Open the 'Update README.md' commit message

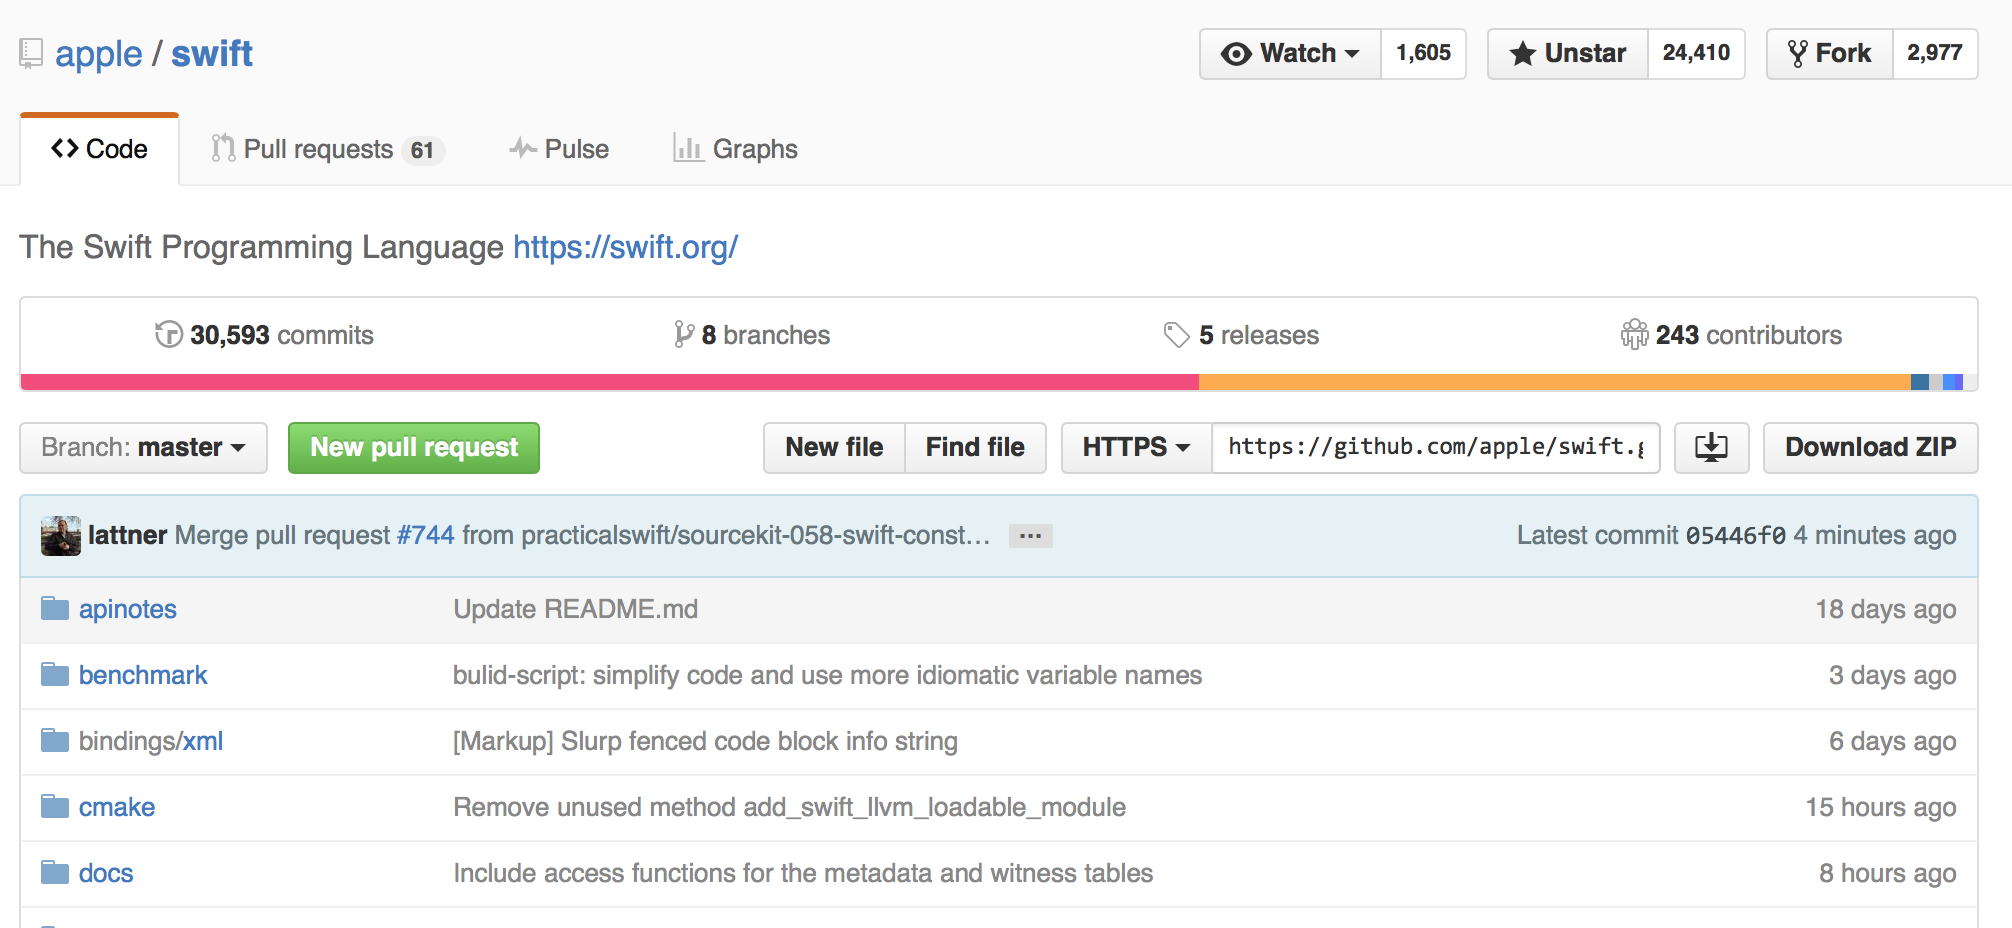576,609
